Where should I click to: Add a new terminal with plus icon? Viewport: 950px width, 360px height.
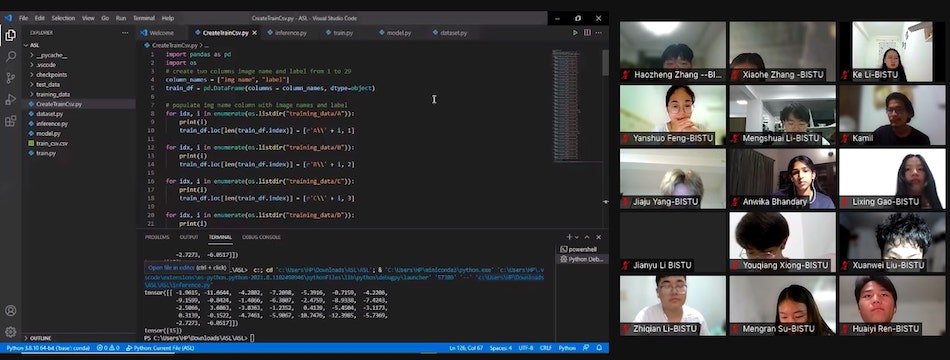click(569, 237)
